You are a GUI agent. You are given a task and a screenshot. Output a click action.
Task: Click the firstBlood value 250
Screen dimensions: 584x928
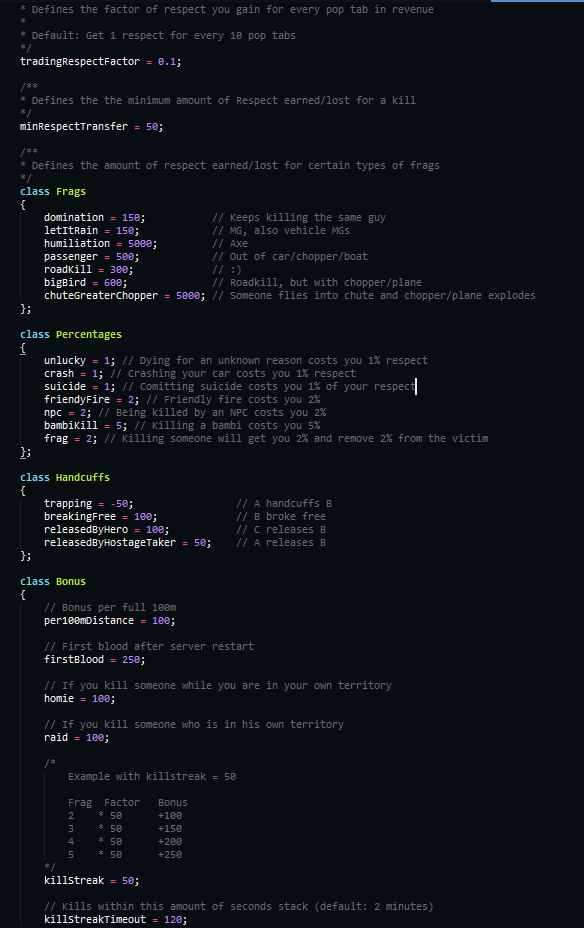(131, 660)
